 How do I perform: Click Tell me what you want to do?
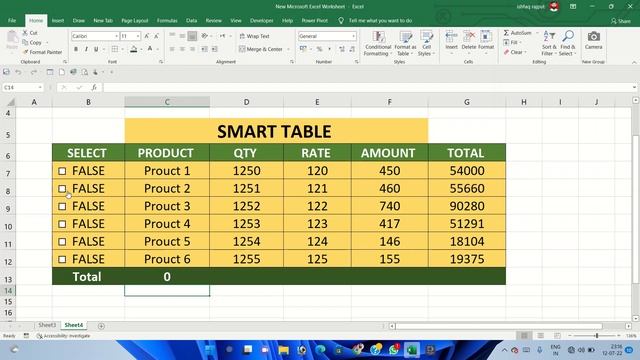pyautogui.click(x=380, y=20)
